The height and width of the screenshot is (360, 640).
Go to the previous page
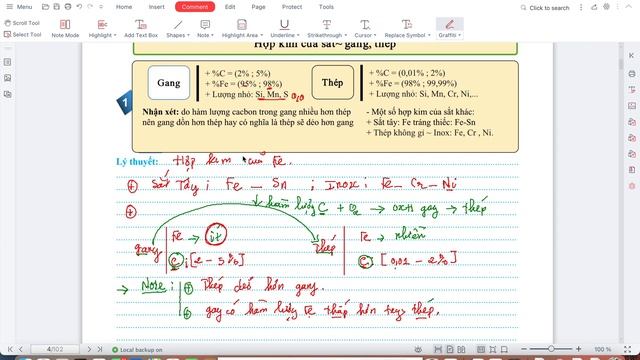(x=21, y=349)
